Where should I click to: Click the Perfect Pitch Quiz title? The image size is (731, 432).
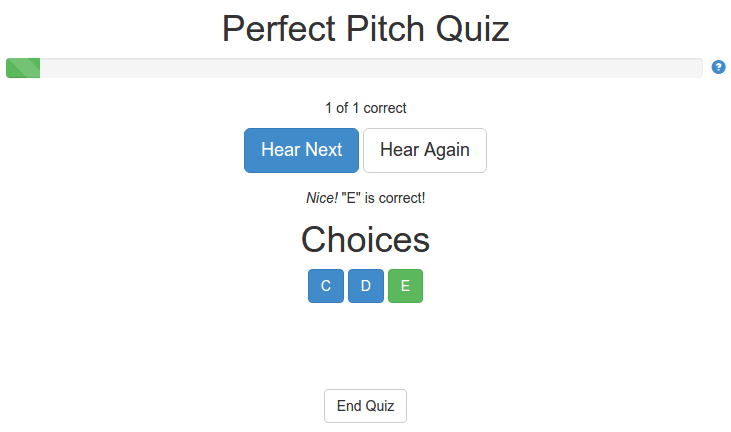[x=366, y=29]
